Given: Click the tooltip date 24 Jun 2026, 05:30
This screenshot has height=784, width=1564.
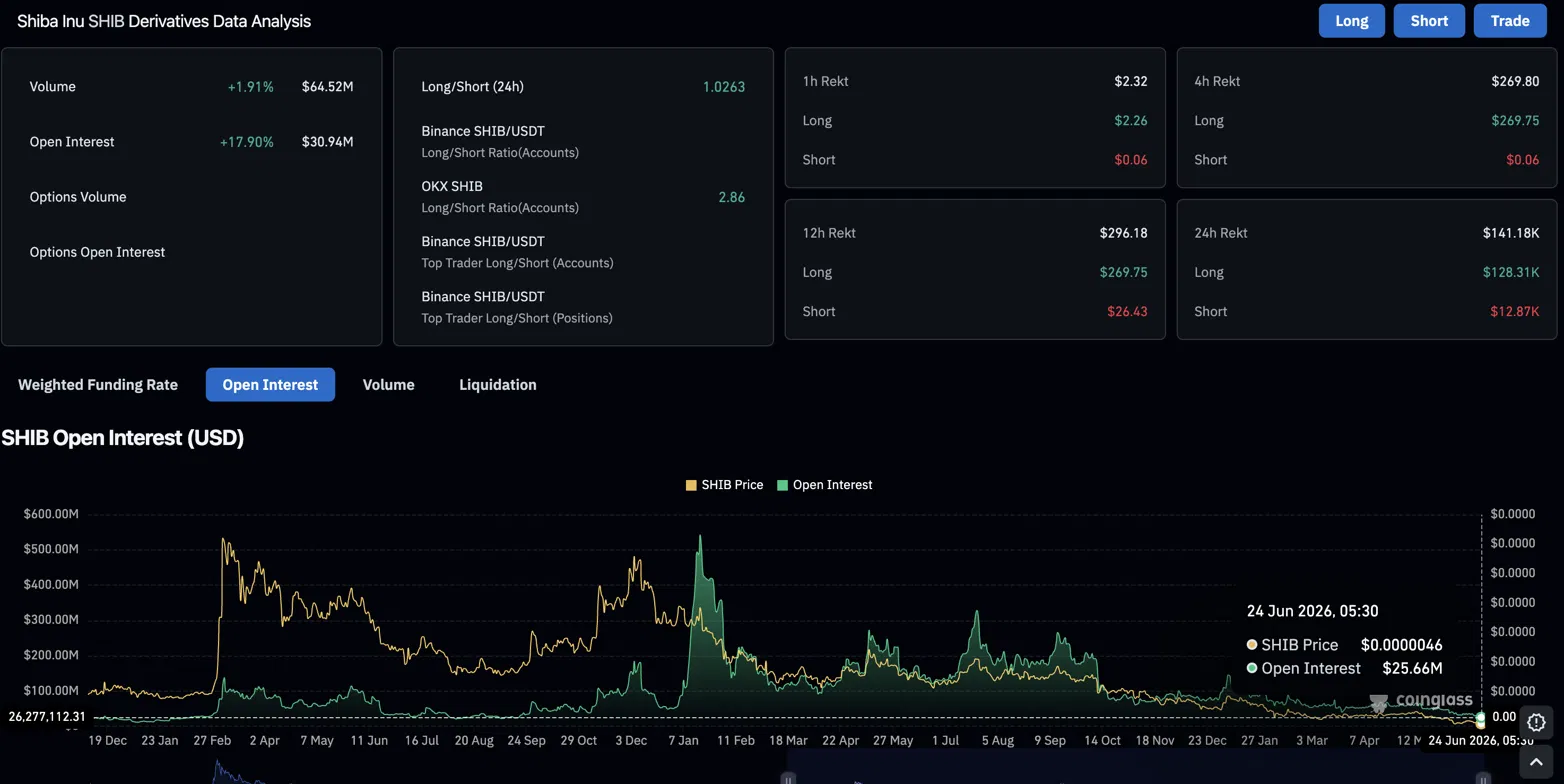Looking at the screenshot, I should click(x=1313, y=611).
